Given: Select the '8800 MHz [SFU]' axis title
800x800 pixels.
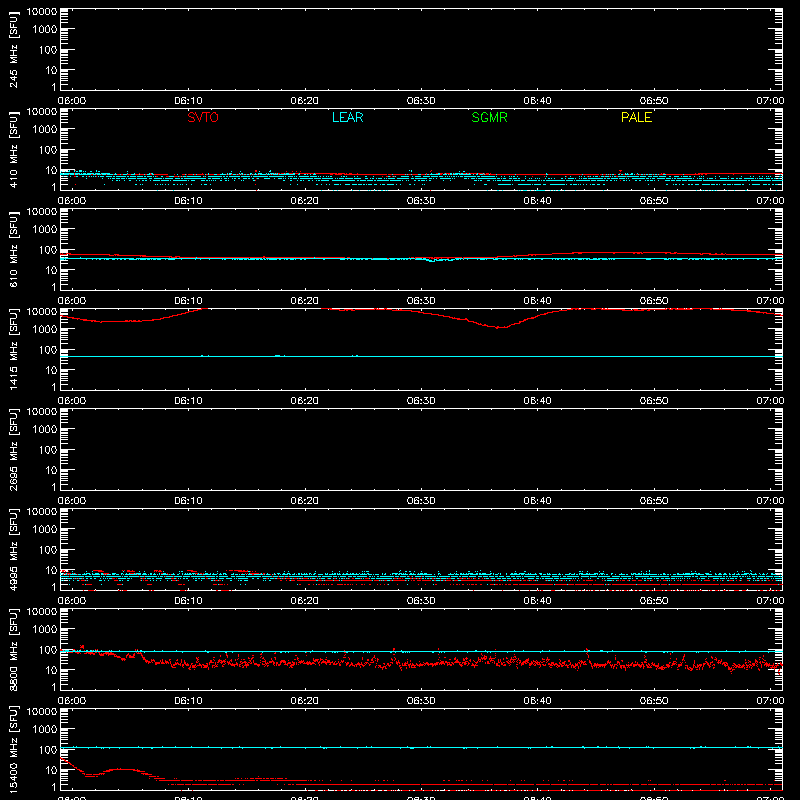Looking at the screenshot, I should point(14,649).
